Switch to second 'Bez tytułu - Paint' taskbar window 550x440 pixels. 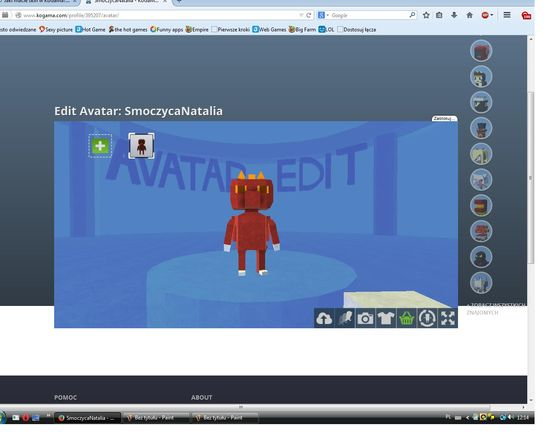point(224,418)
